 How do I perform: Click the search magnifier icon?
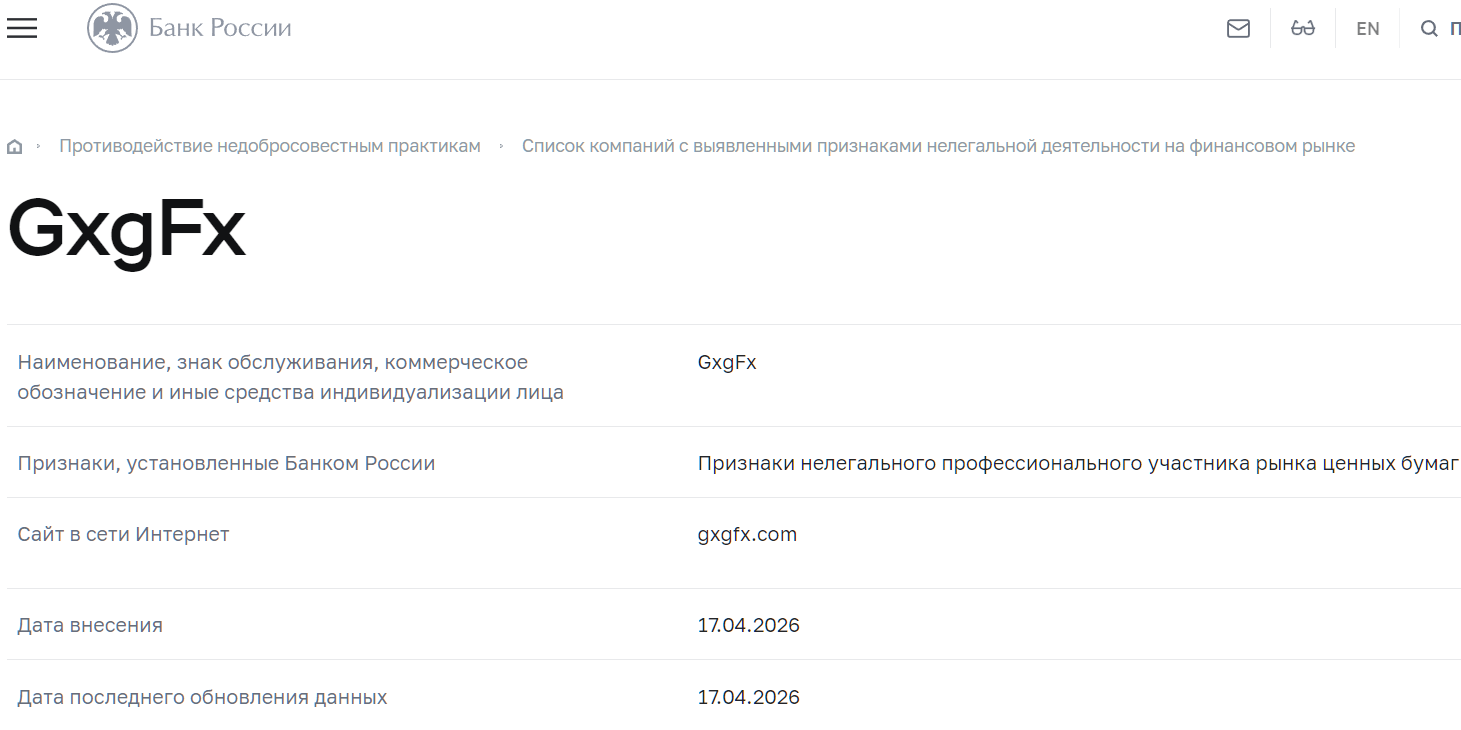pos(1429,28)
